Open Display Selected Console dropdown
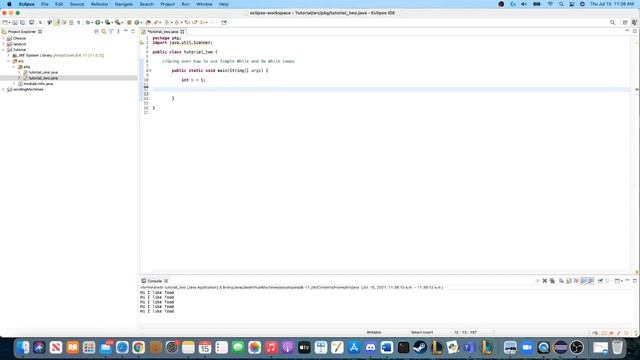This screenshot has height=360, width=640. [612, 281]
